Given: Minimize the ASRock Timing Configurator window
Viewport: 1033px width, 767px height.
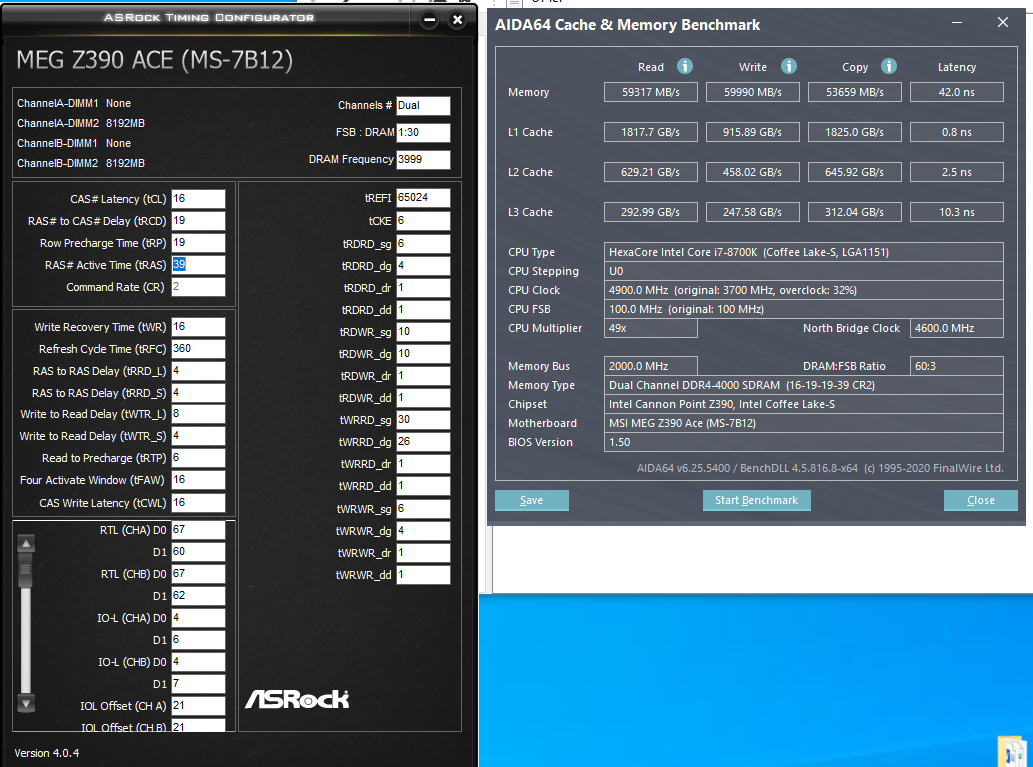Looking at the screenshot, I should point(430,20).
